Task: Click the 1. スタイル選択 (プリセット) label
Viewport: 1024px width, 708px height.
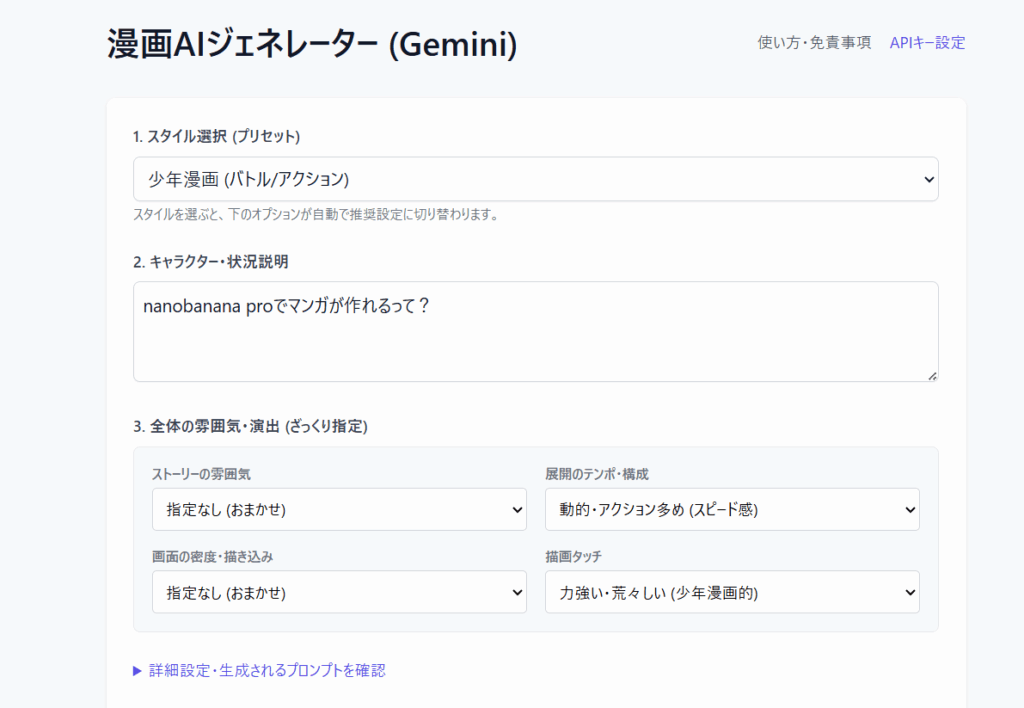Action: [x=216, y=136]
